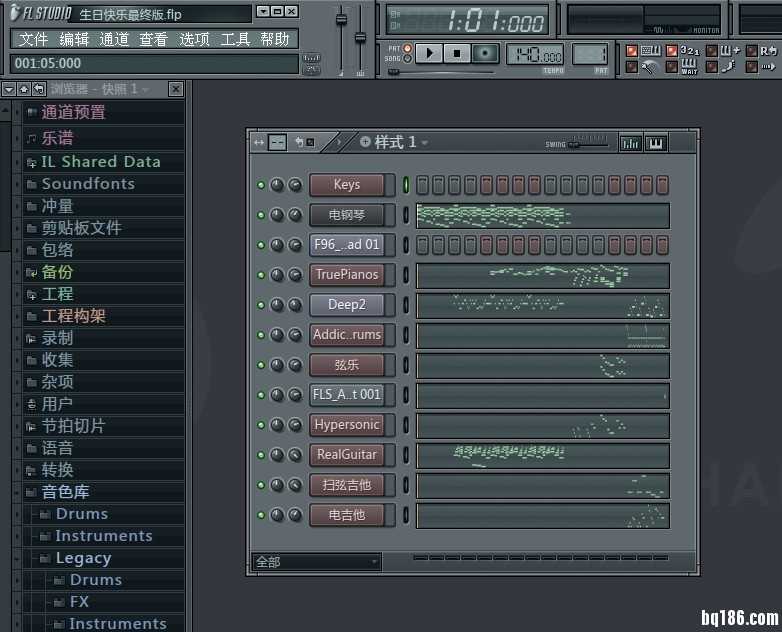Toggle channel select LED next to RealGuitar
The image size is (782, 632).
tap(405, 455)
